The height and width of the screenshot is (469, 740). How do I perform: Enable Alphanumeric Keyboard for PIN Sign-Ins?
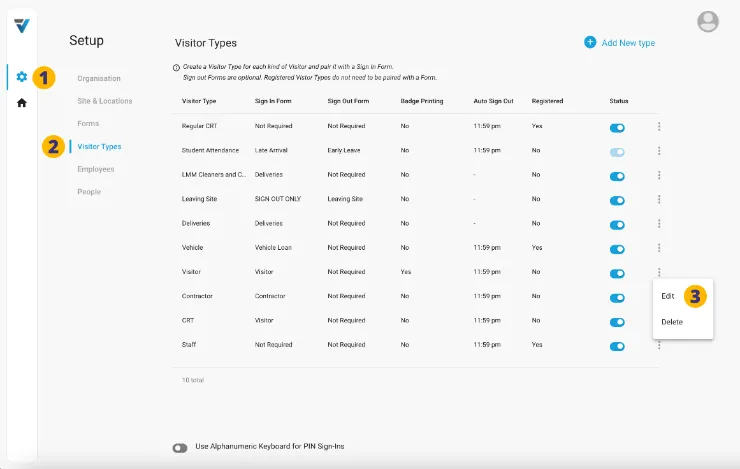click(180, 447)
